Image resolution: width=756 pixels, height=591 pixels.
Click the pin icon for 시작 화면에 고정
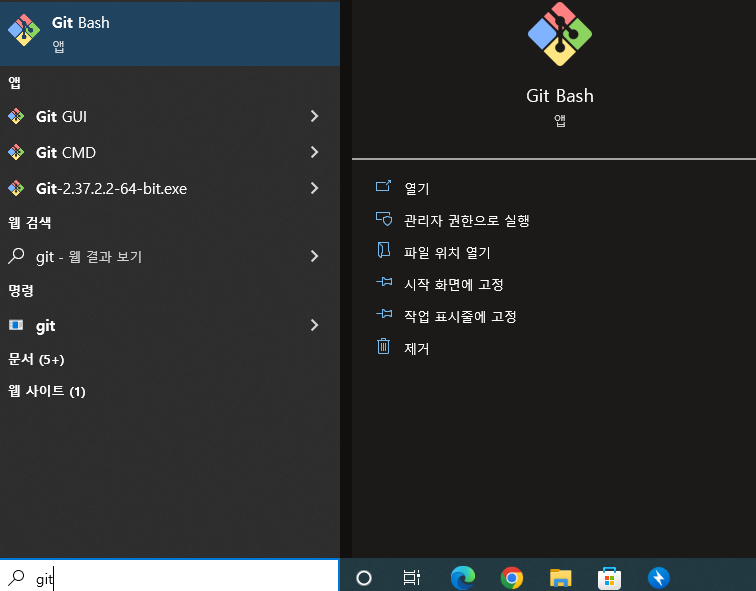384,282
